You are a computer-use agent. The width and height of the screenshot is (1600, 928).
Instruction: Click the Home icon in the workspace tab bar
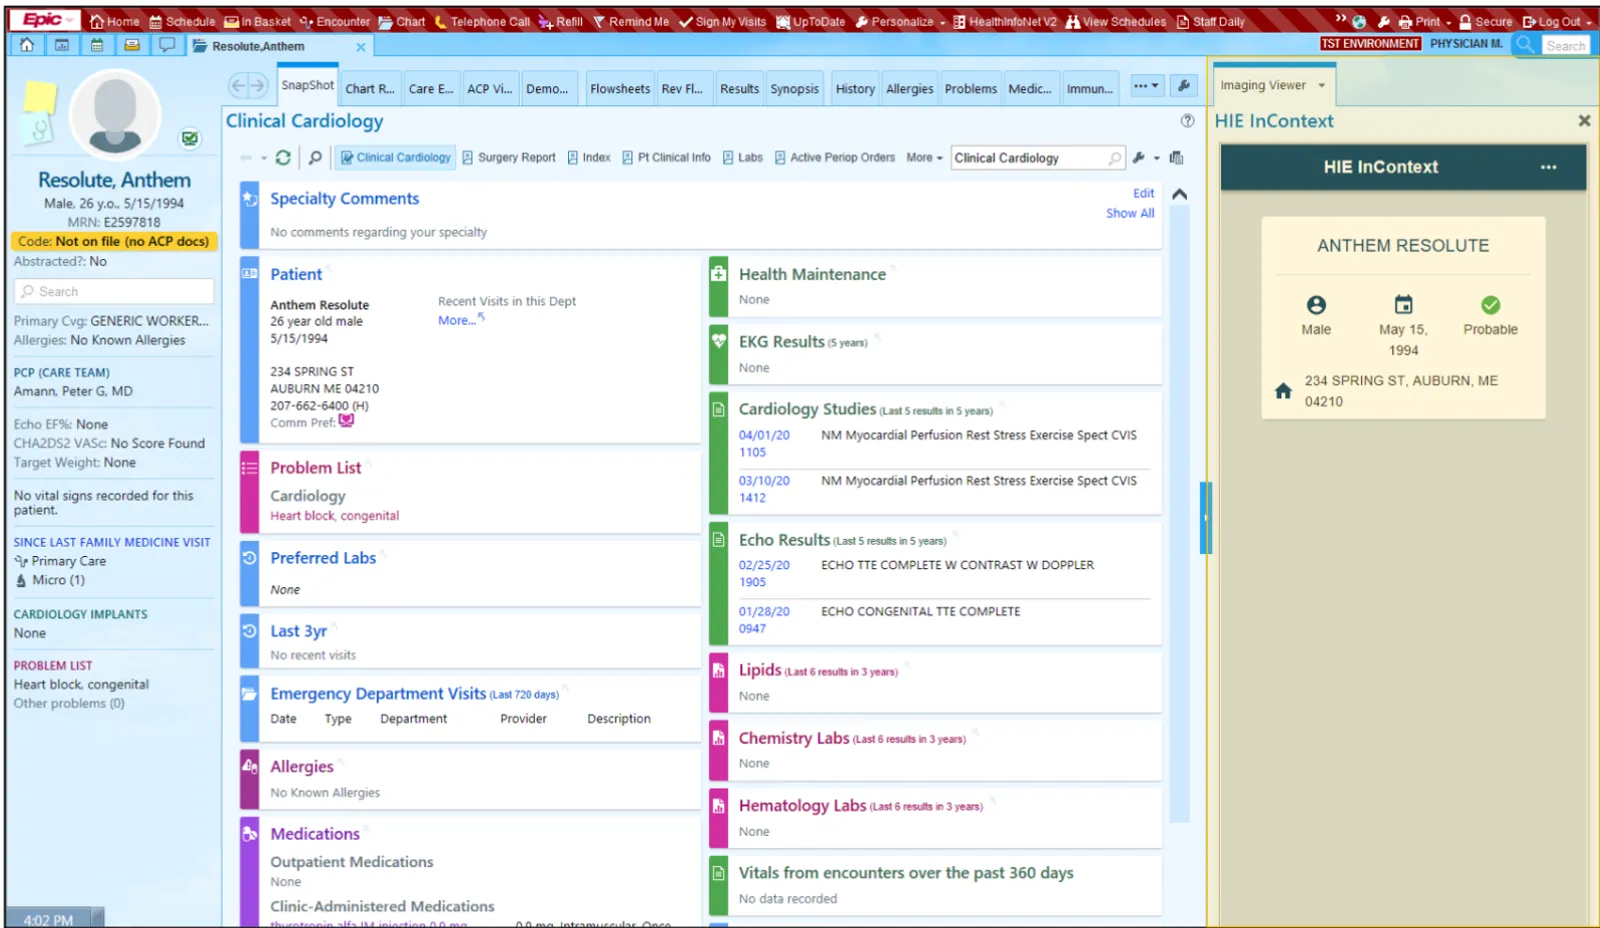tap(27, 45)
